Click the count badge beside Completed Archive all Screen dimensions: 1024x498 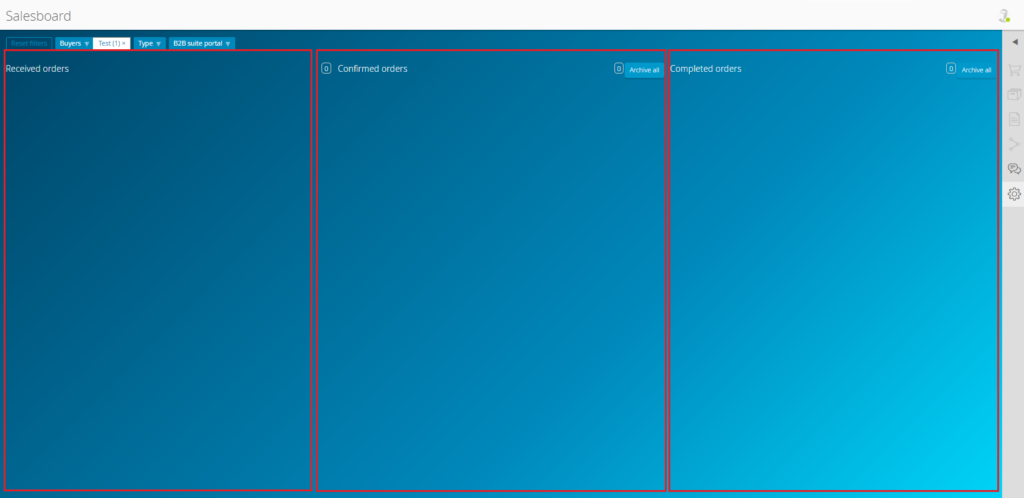click(x=951, y=68)
